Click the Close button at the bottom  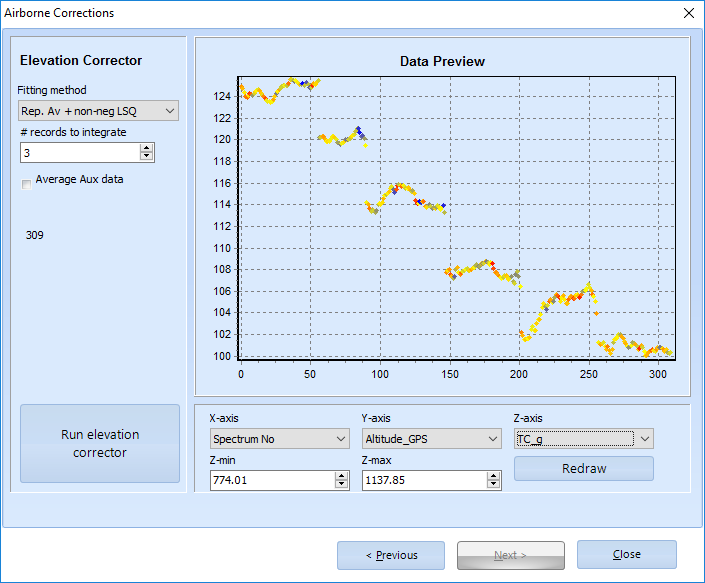tap(627, 554)
